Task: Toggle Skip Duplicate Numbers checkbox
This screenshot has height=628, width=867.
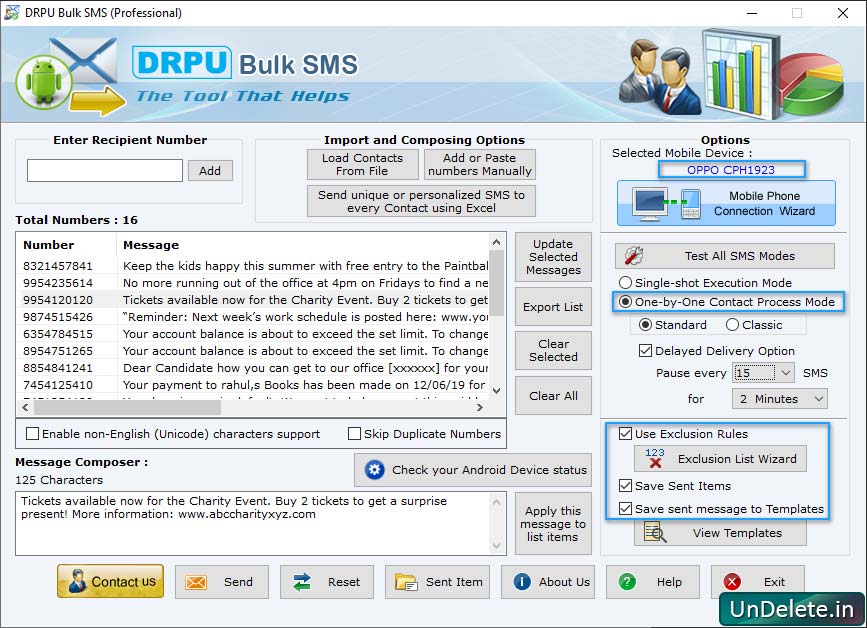Action: pos(354,434)
